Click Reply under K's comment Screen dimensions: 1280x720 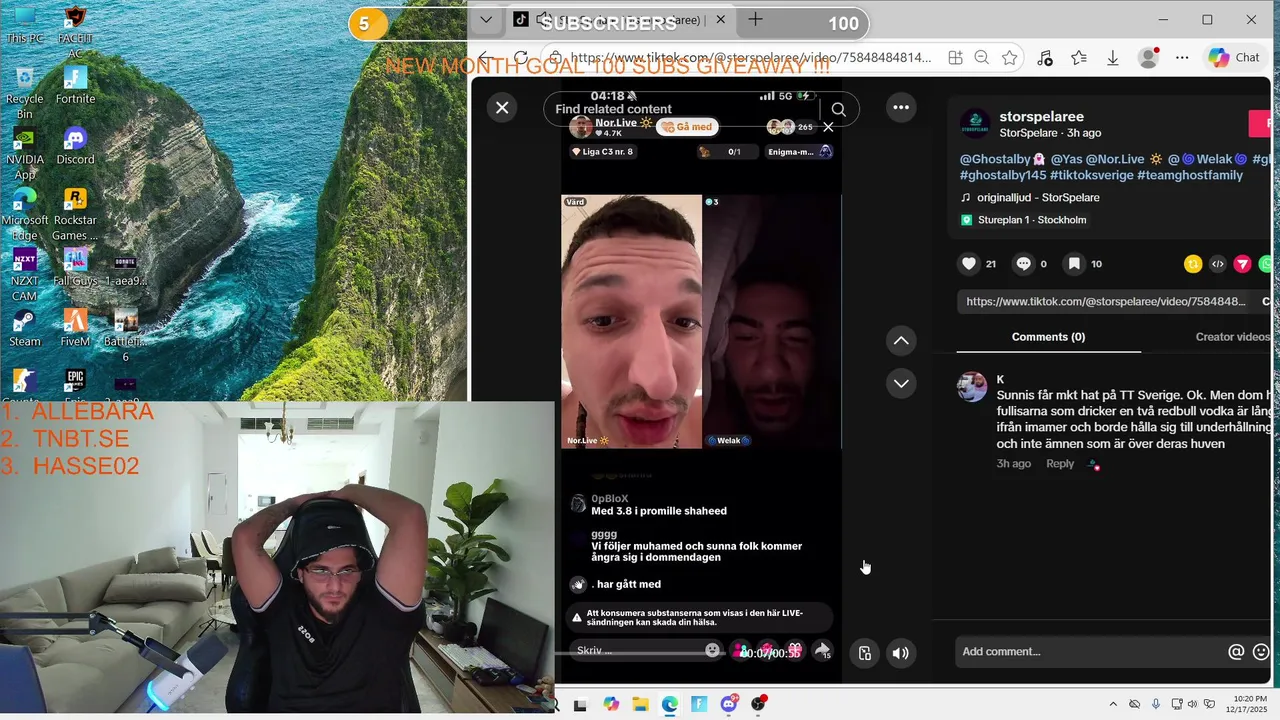coord(1060,464)
